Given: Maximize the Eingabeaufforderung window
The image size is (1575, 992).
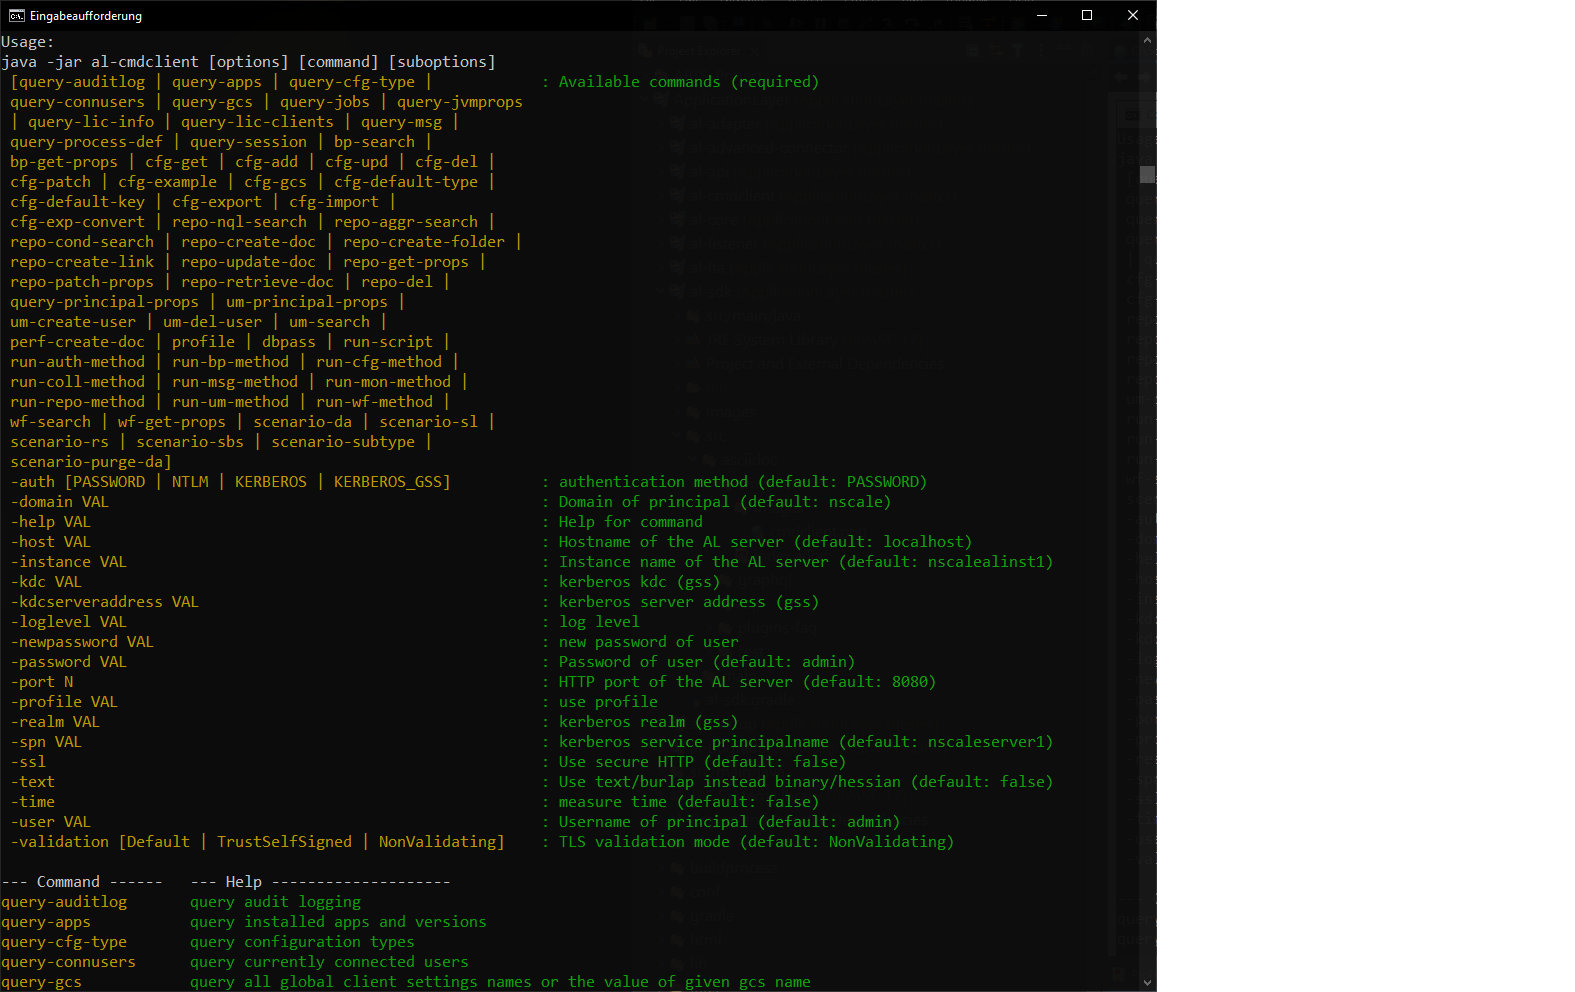Looking at the screenshot, I should click(1087, 15).
